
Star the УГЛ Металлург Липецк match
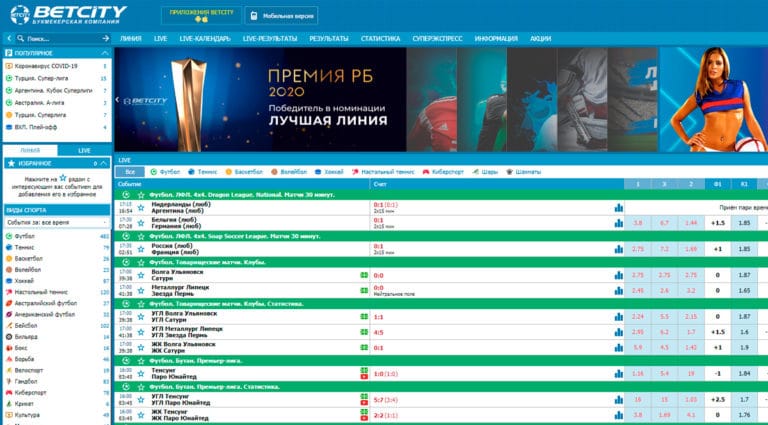tap(141, 332)
